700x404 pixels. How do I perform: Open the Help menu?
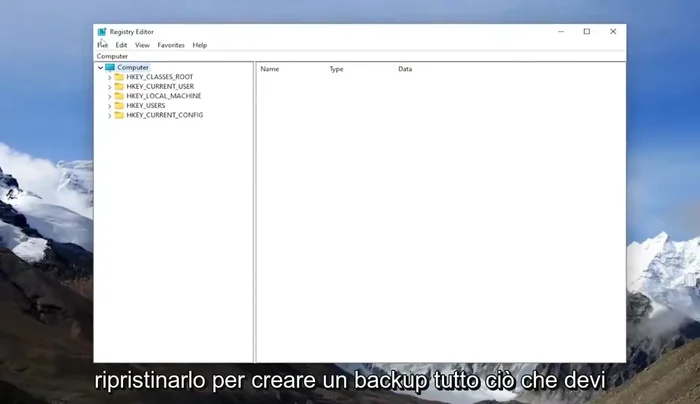pos(200,45)
